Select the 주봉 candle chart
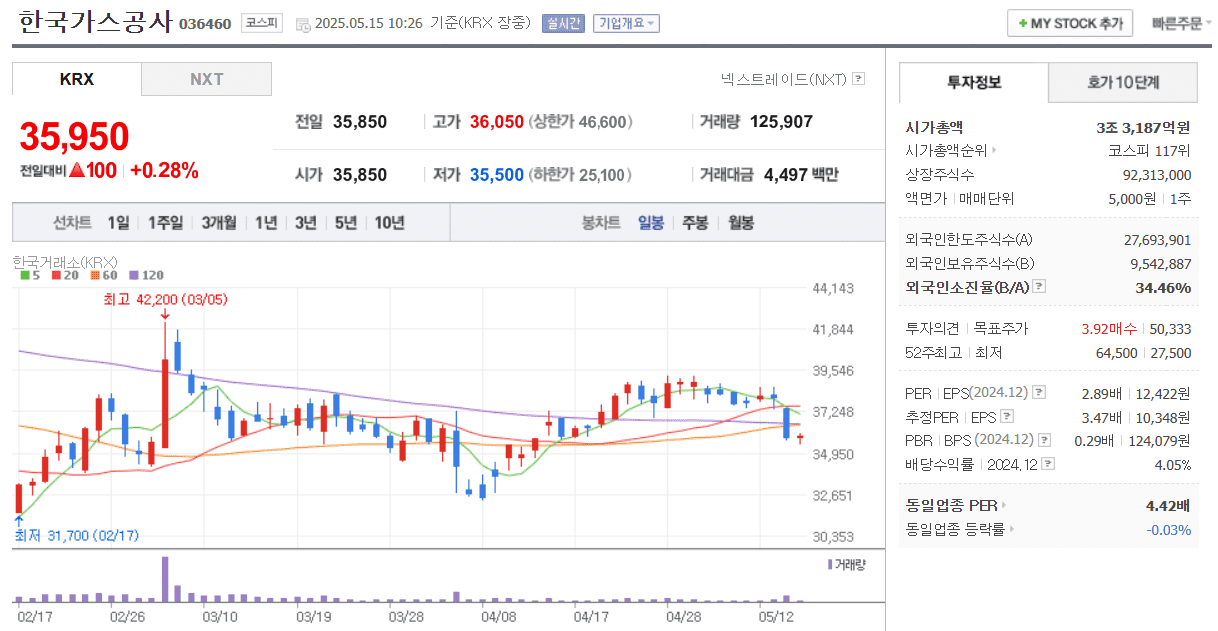1218x631 pixels. pos(695,223)
